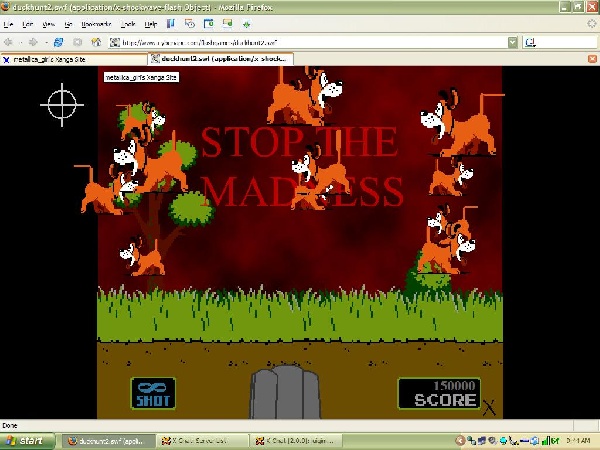Click the Done status bar text
Screen dimensions: 600x450
click(x=10, y=426)
